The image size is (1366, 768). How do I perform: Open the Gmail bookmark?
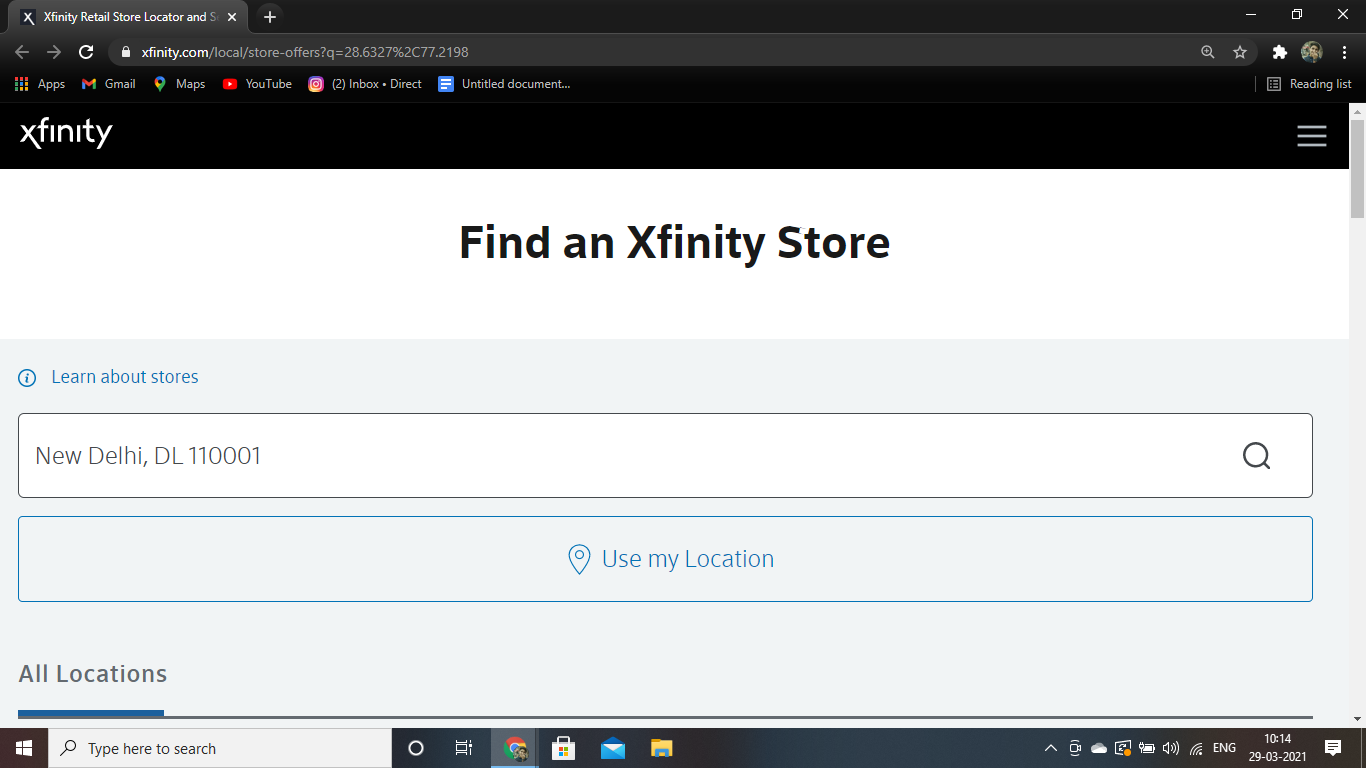[x=108, y=84]
